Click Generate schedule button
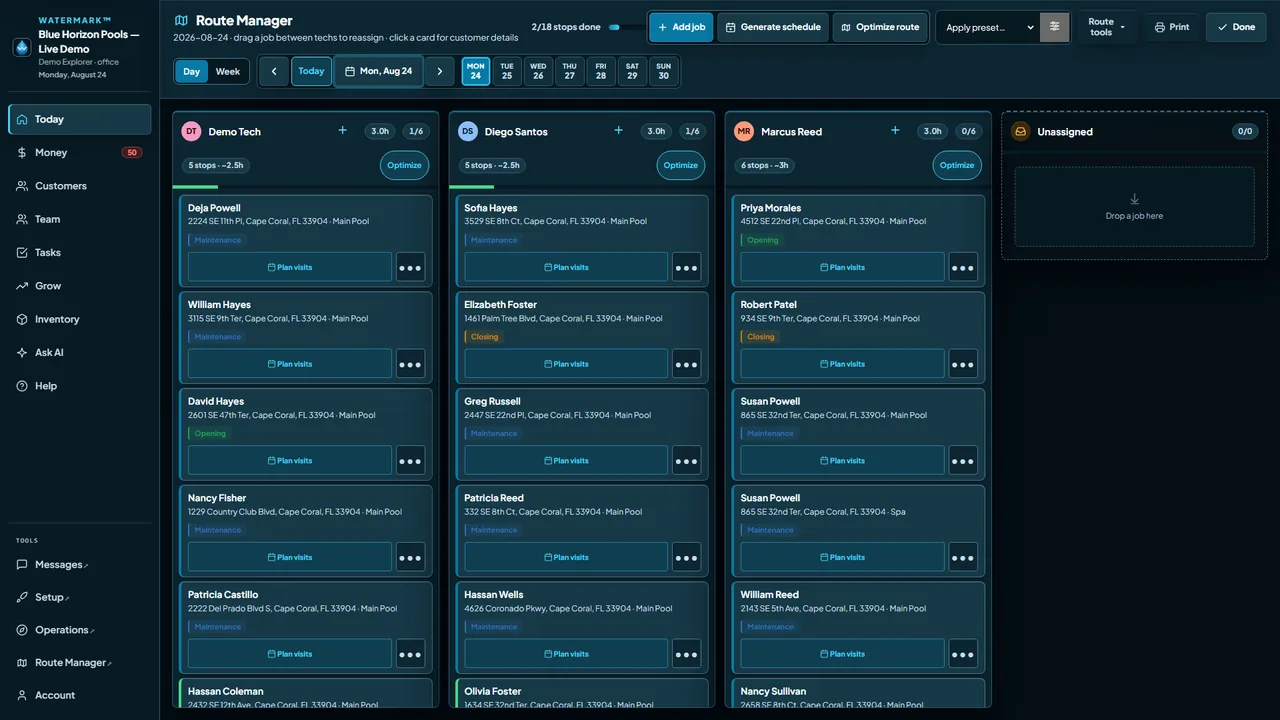This screenshot has height=720, width=1280. click(x=773, y=27)
